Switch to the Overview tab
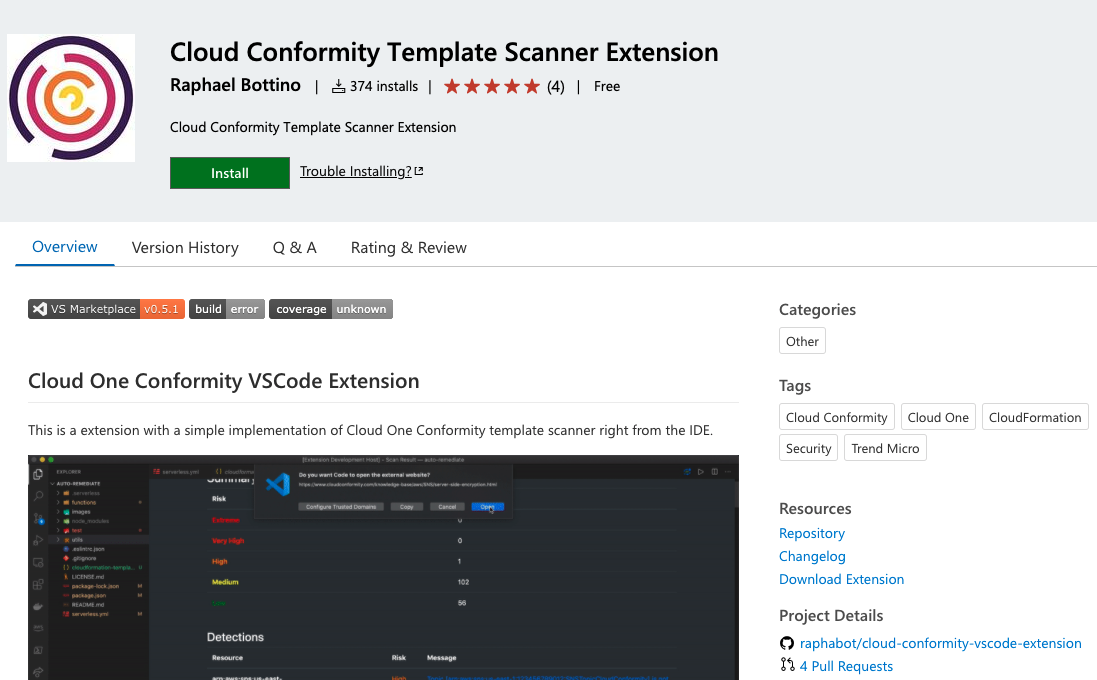The width and height of the screenshot is (1097, 680). click(64, 247)
